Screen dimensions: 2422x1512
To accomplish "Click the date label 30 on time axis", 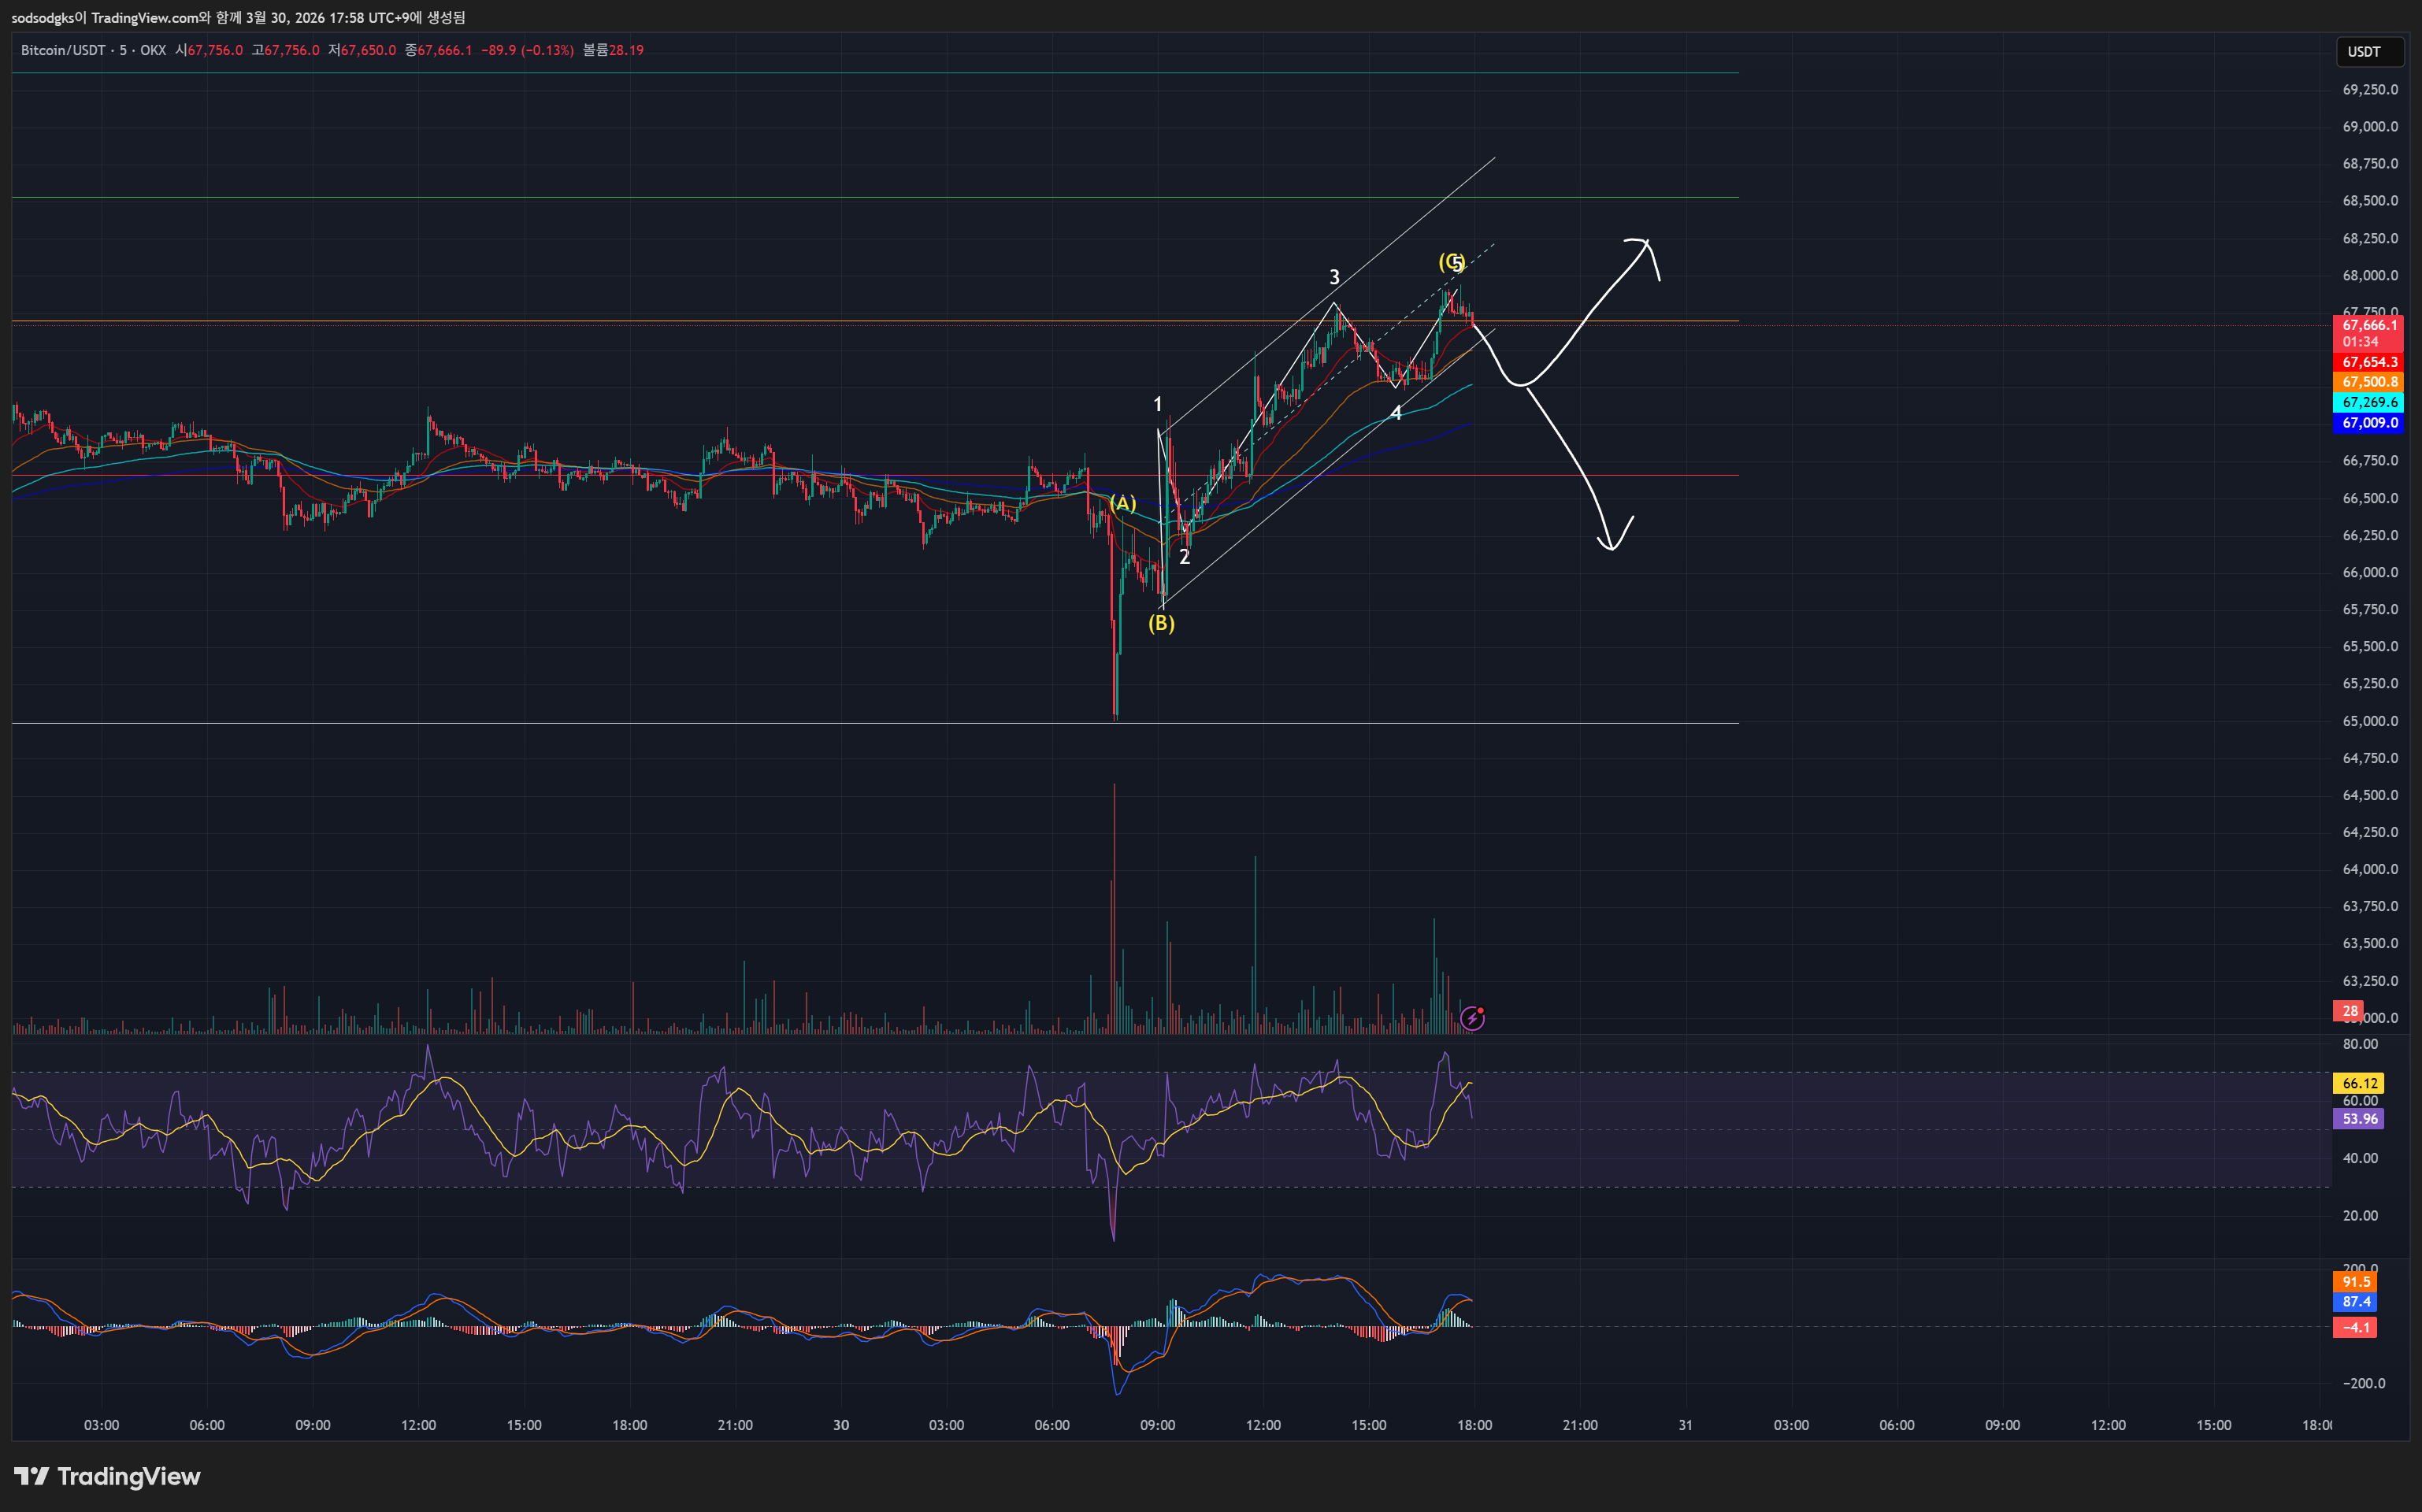I will point(841,1425).
